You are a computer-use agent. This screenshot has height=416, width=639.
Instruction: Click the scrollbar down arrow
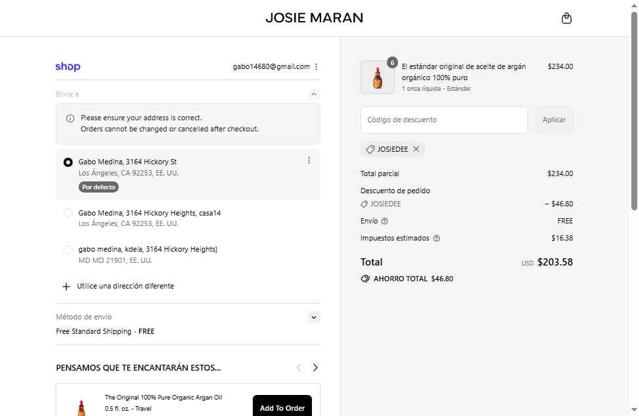(634, 409)
